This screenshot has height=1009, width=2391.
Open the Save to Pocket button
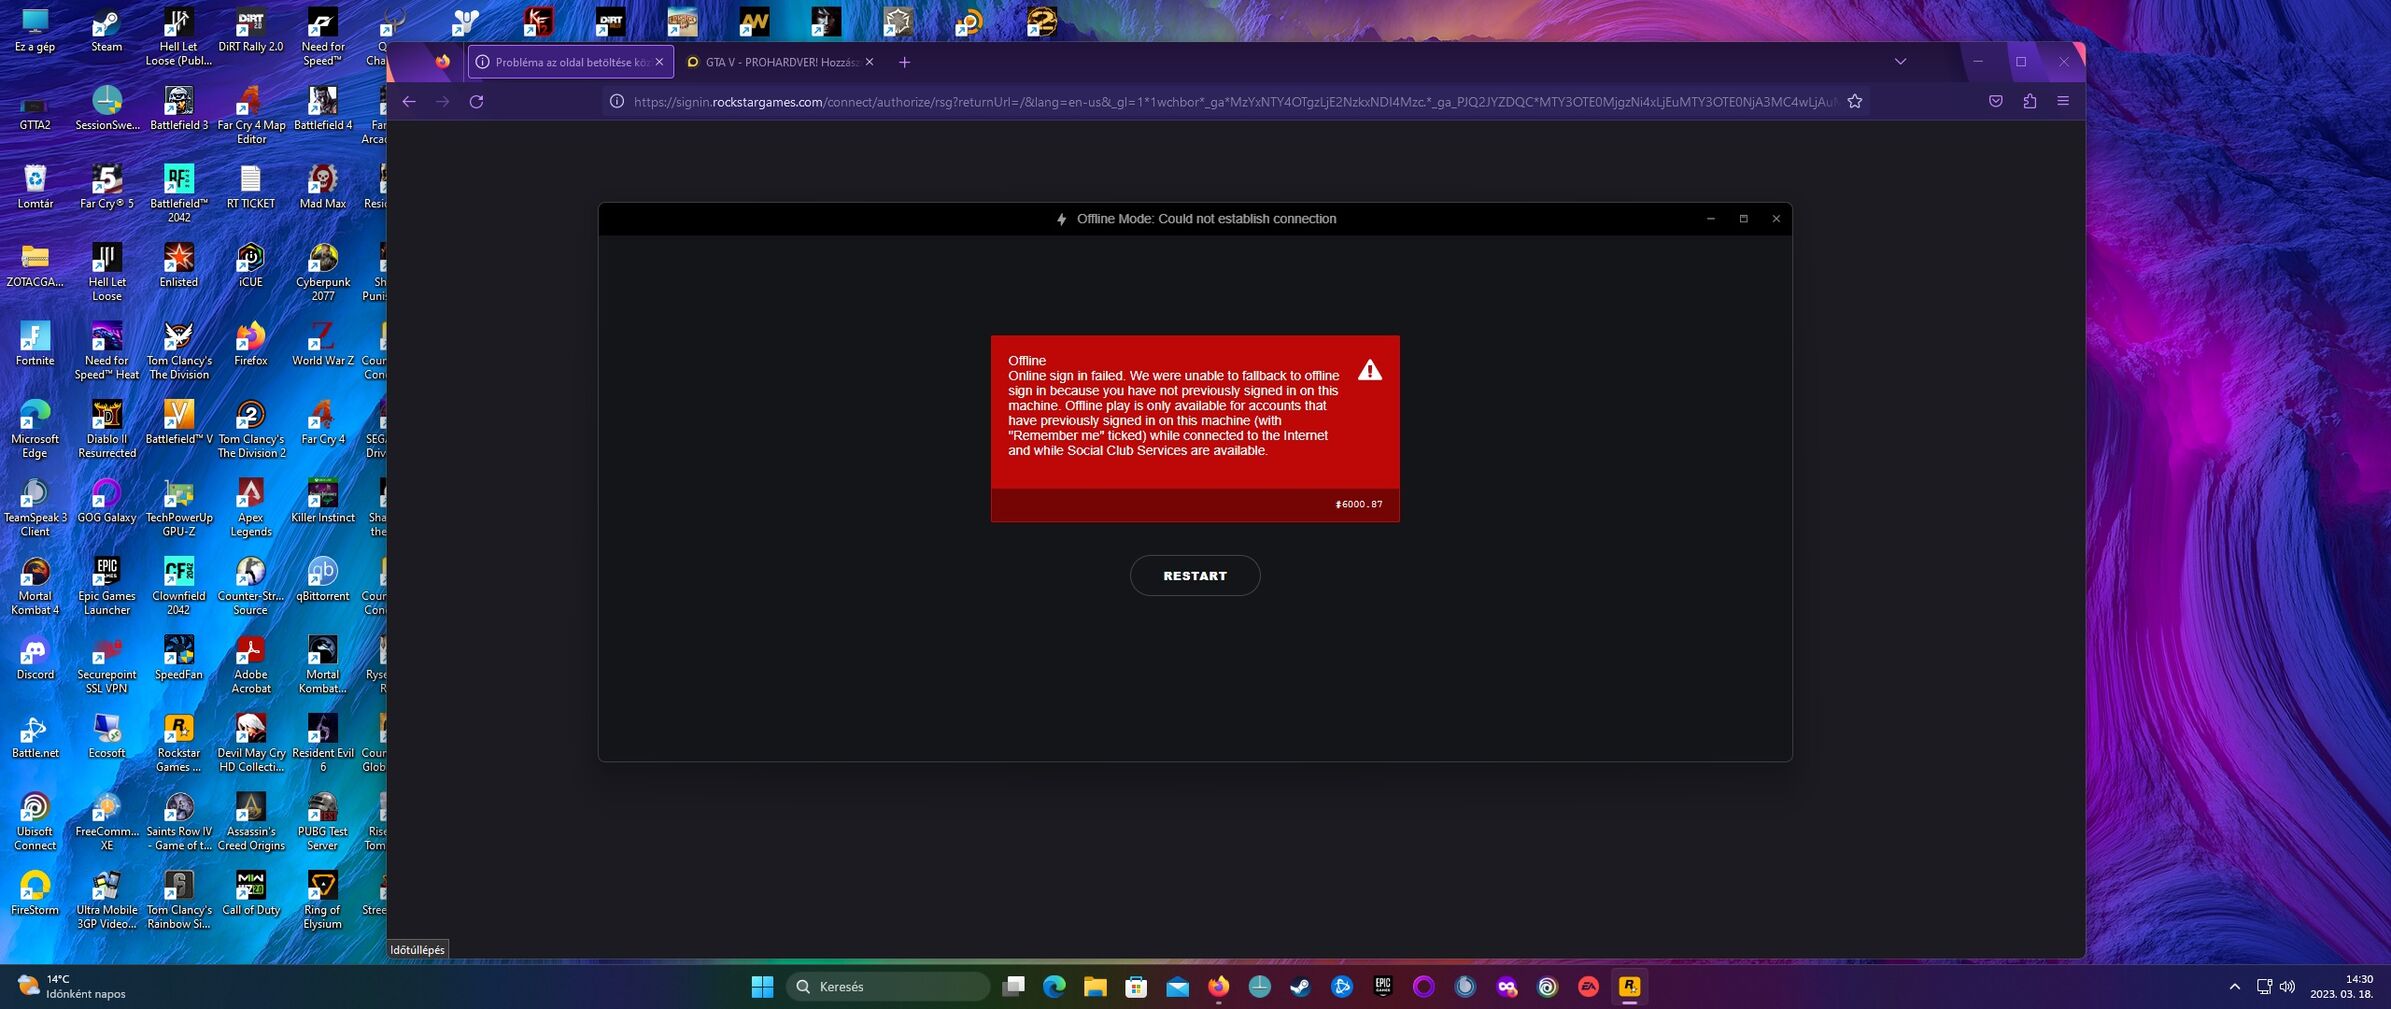click(x=1995, y=101)
